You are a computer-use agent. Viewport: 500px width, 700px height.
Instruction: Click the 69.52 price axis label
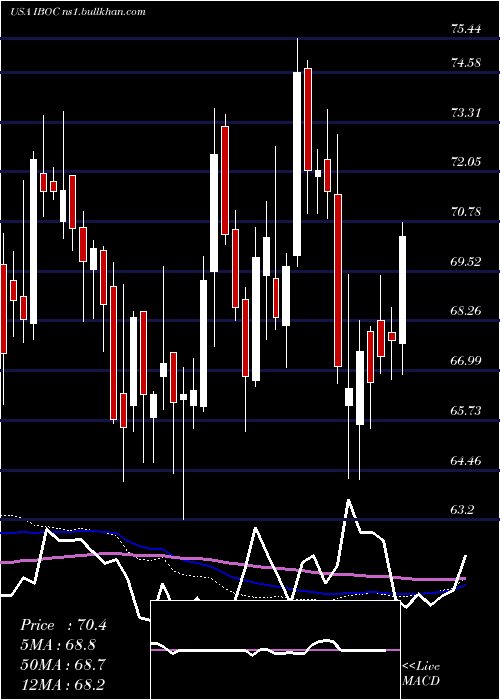pyautogui.click(x=466, y=262)
